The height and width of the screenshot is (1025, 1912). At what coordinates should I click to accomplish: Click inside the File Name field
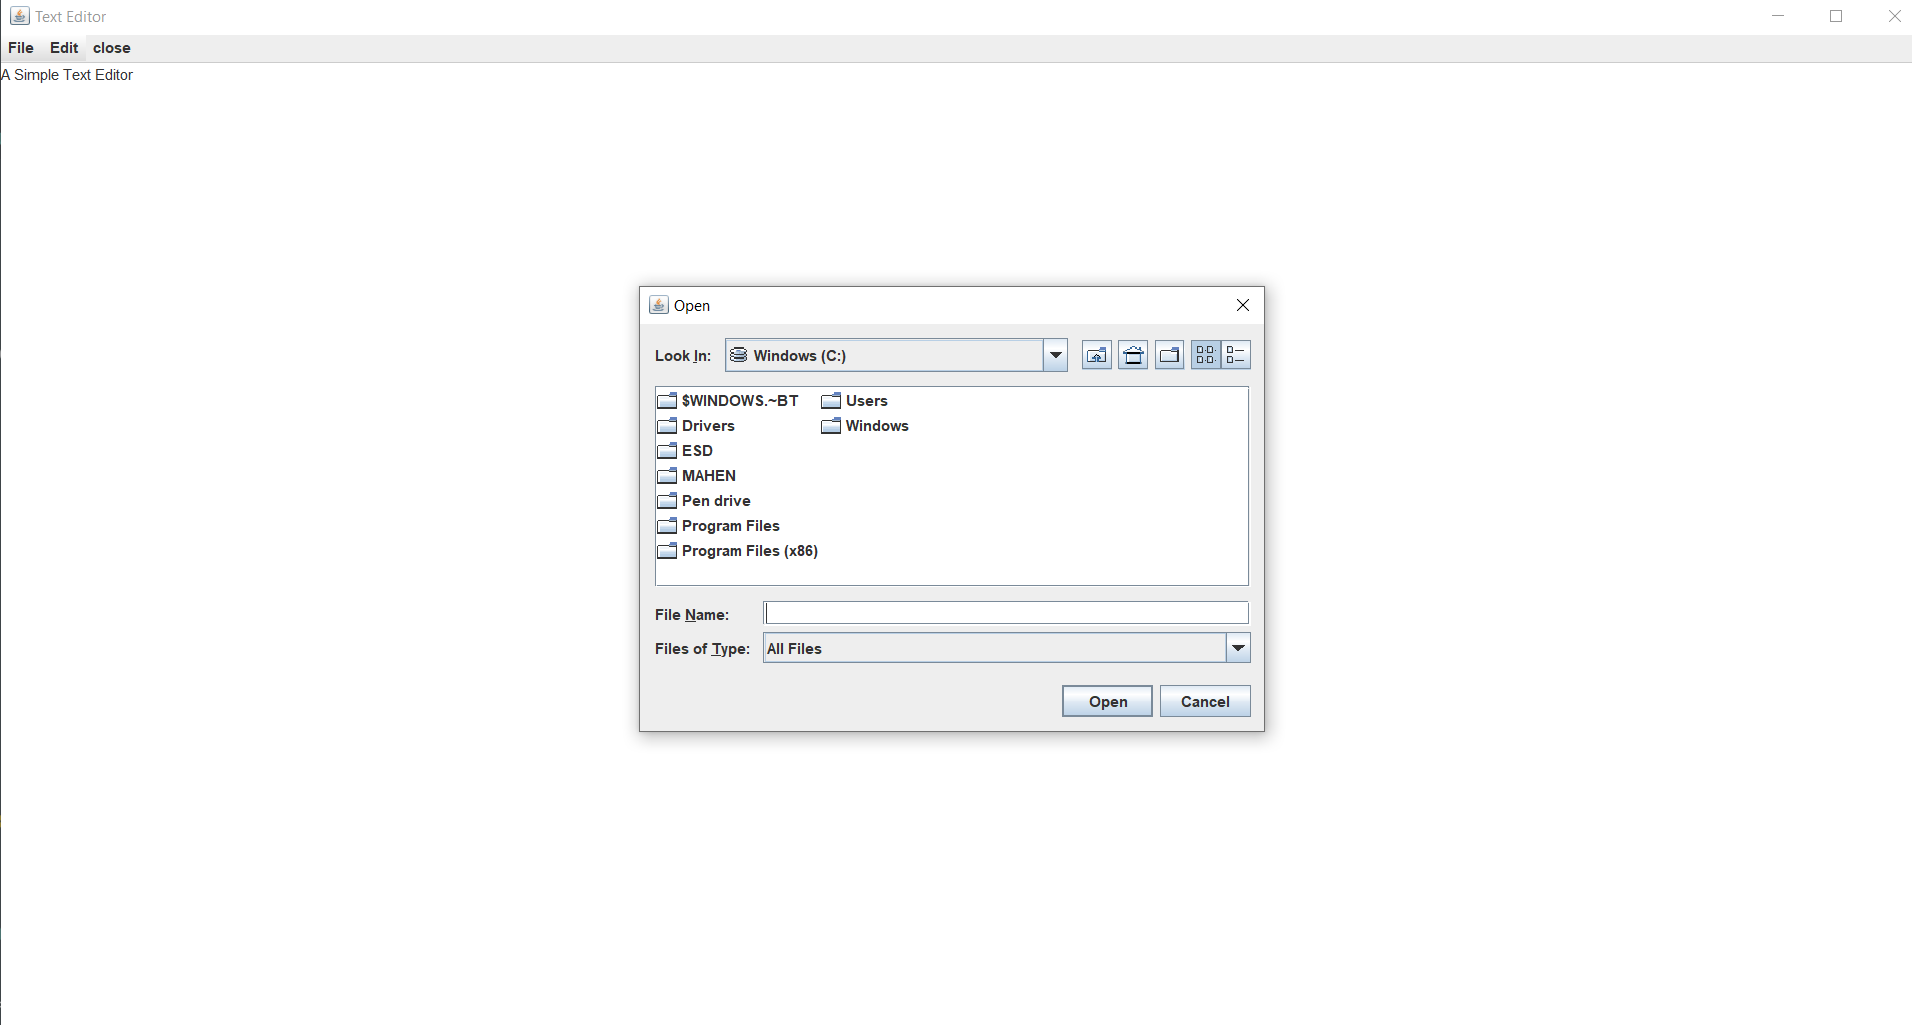click(x=1005, y=612)
